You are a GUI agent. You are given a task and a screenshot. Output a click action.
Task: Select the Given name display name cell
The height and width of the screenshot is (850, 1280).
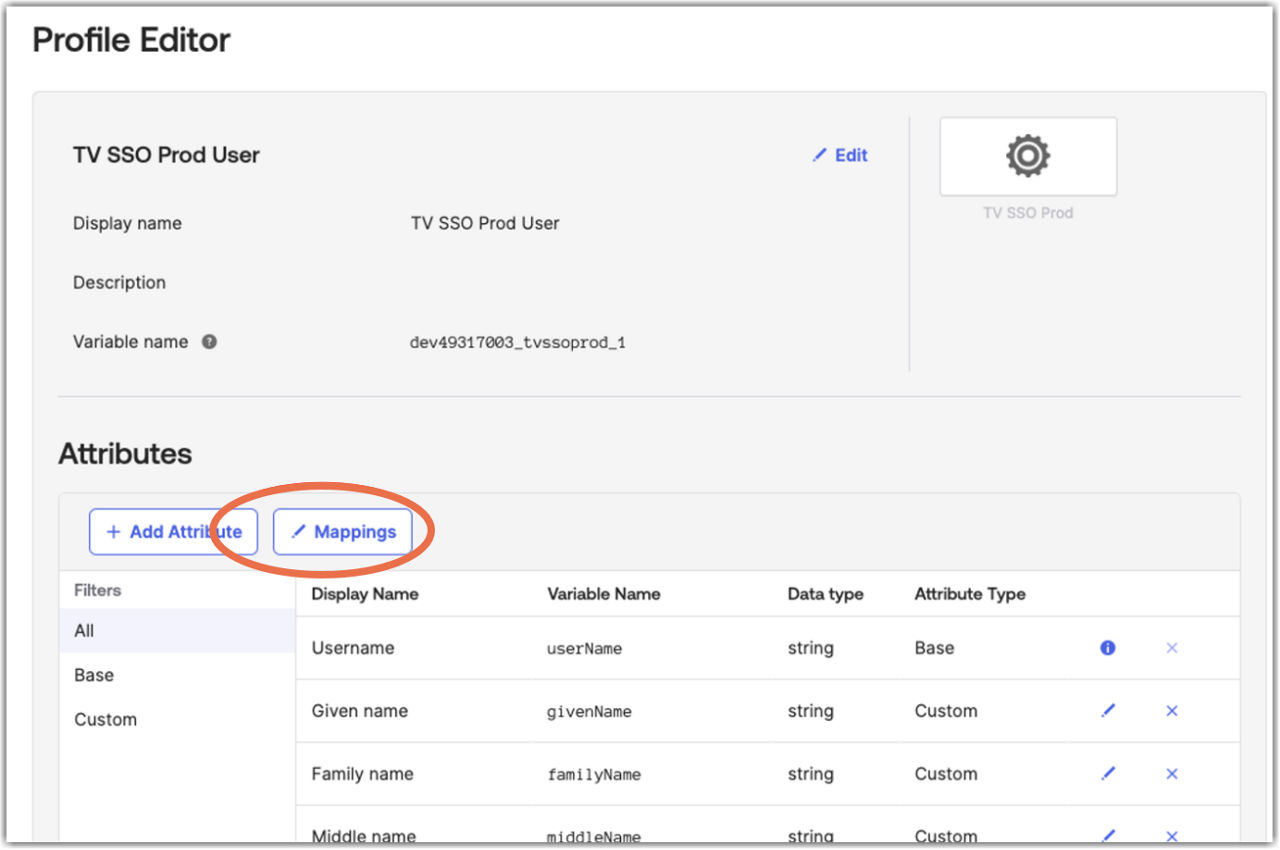click(360, 711)
